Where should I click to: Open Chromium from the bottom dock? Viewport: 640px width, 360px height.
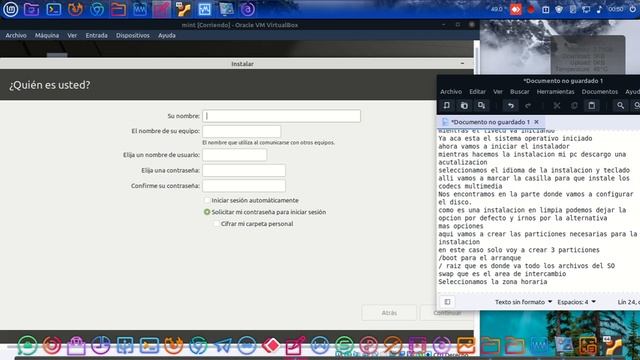(x=198, y=345)
